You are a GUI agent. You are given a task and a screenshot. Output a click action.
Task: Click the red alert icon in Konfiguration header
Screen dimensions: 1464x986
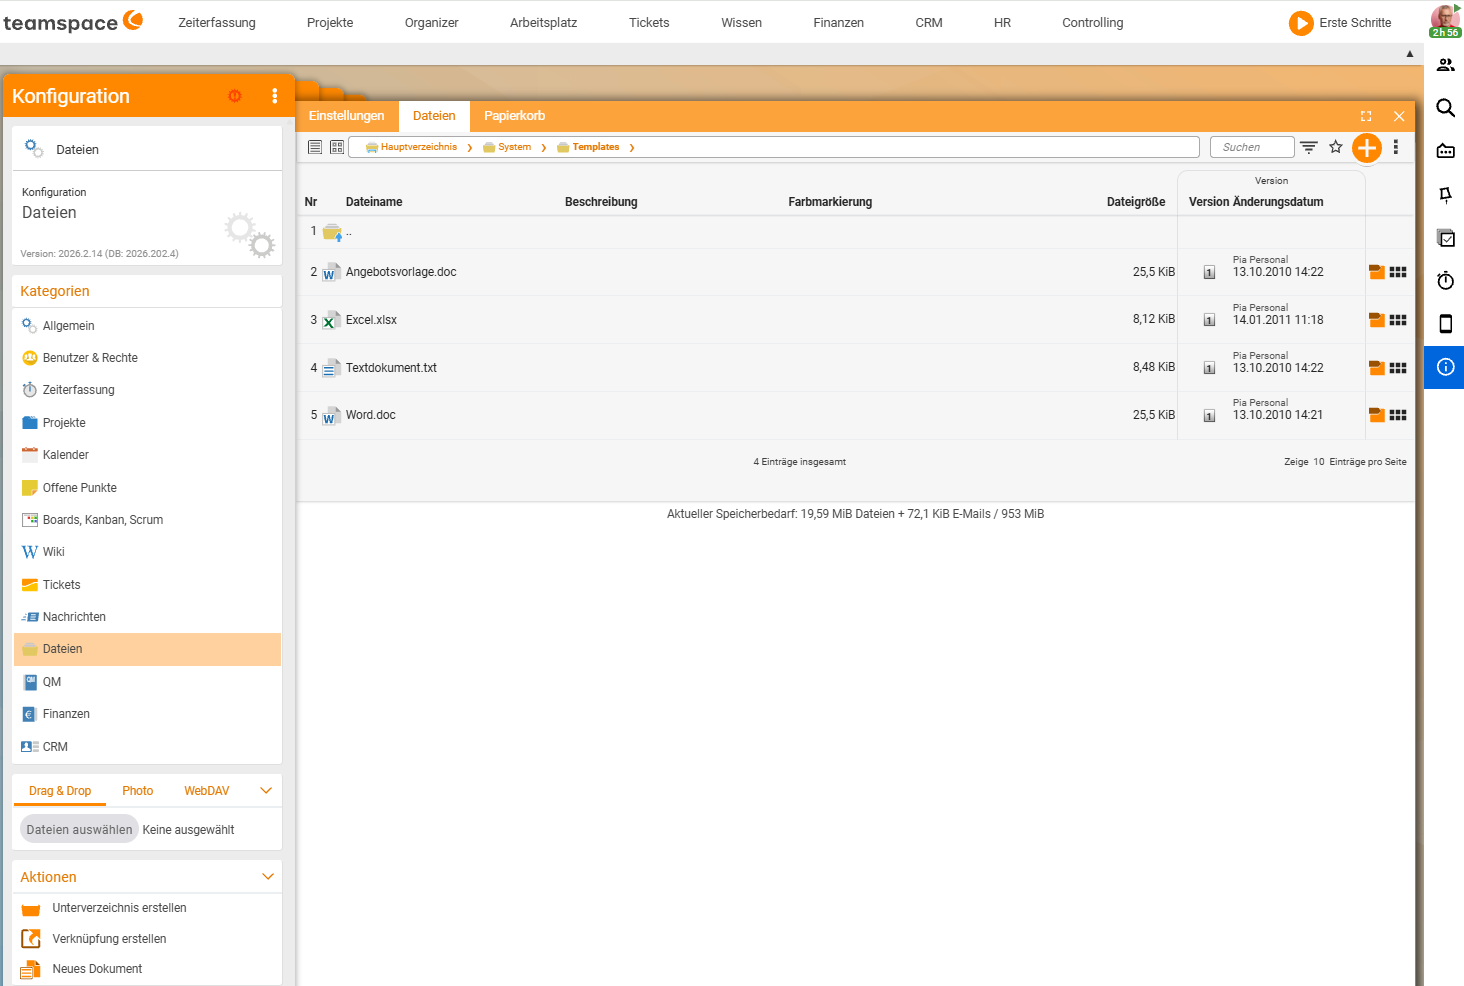point(235,96)
